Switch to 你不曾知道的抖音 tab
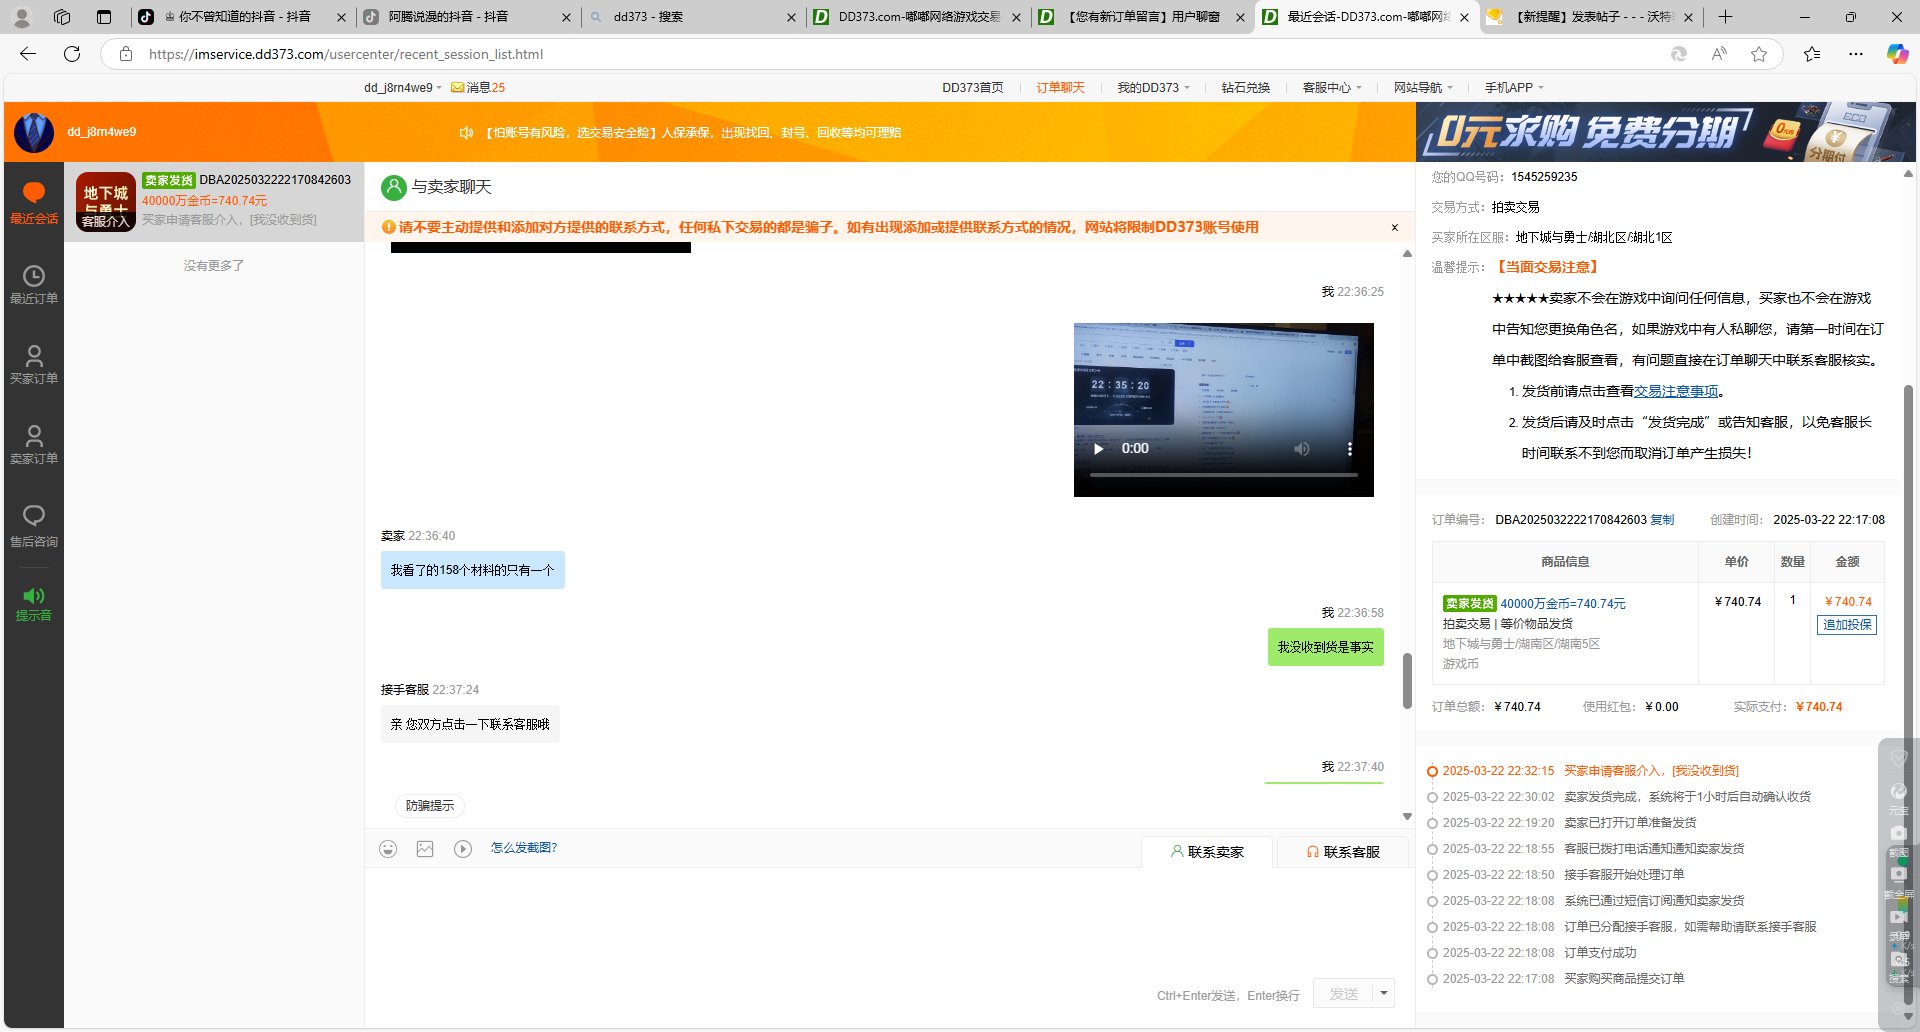 242,16
